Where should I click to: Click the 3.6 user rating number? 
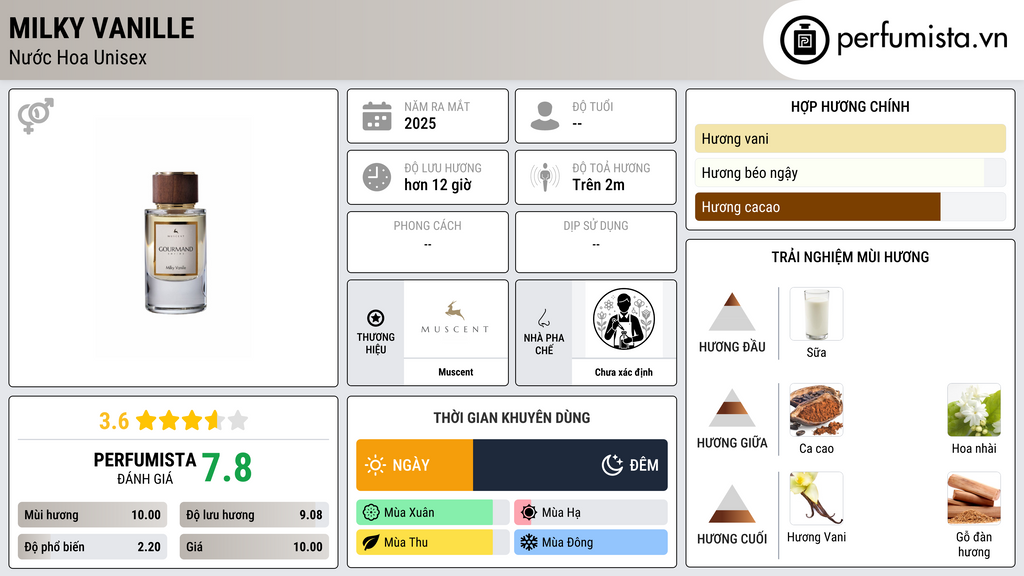pyautogui.click(x=114, y=421)
